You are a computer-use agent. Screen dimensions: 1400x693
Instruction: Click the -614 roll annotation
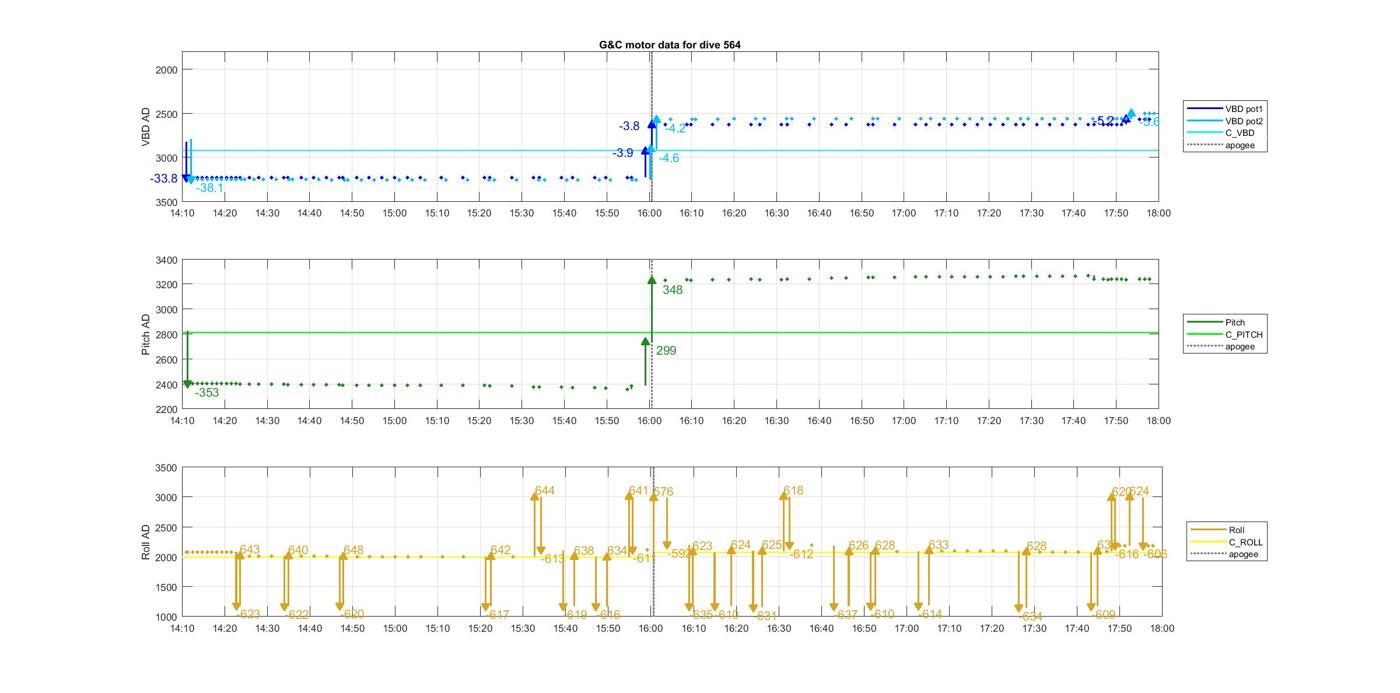930,615
